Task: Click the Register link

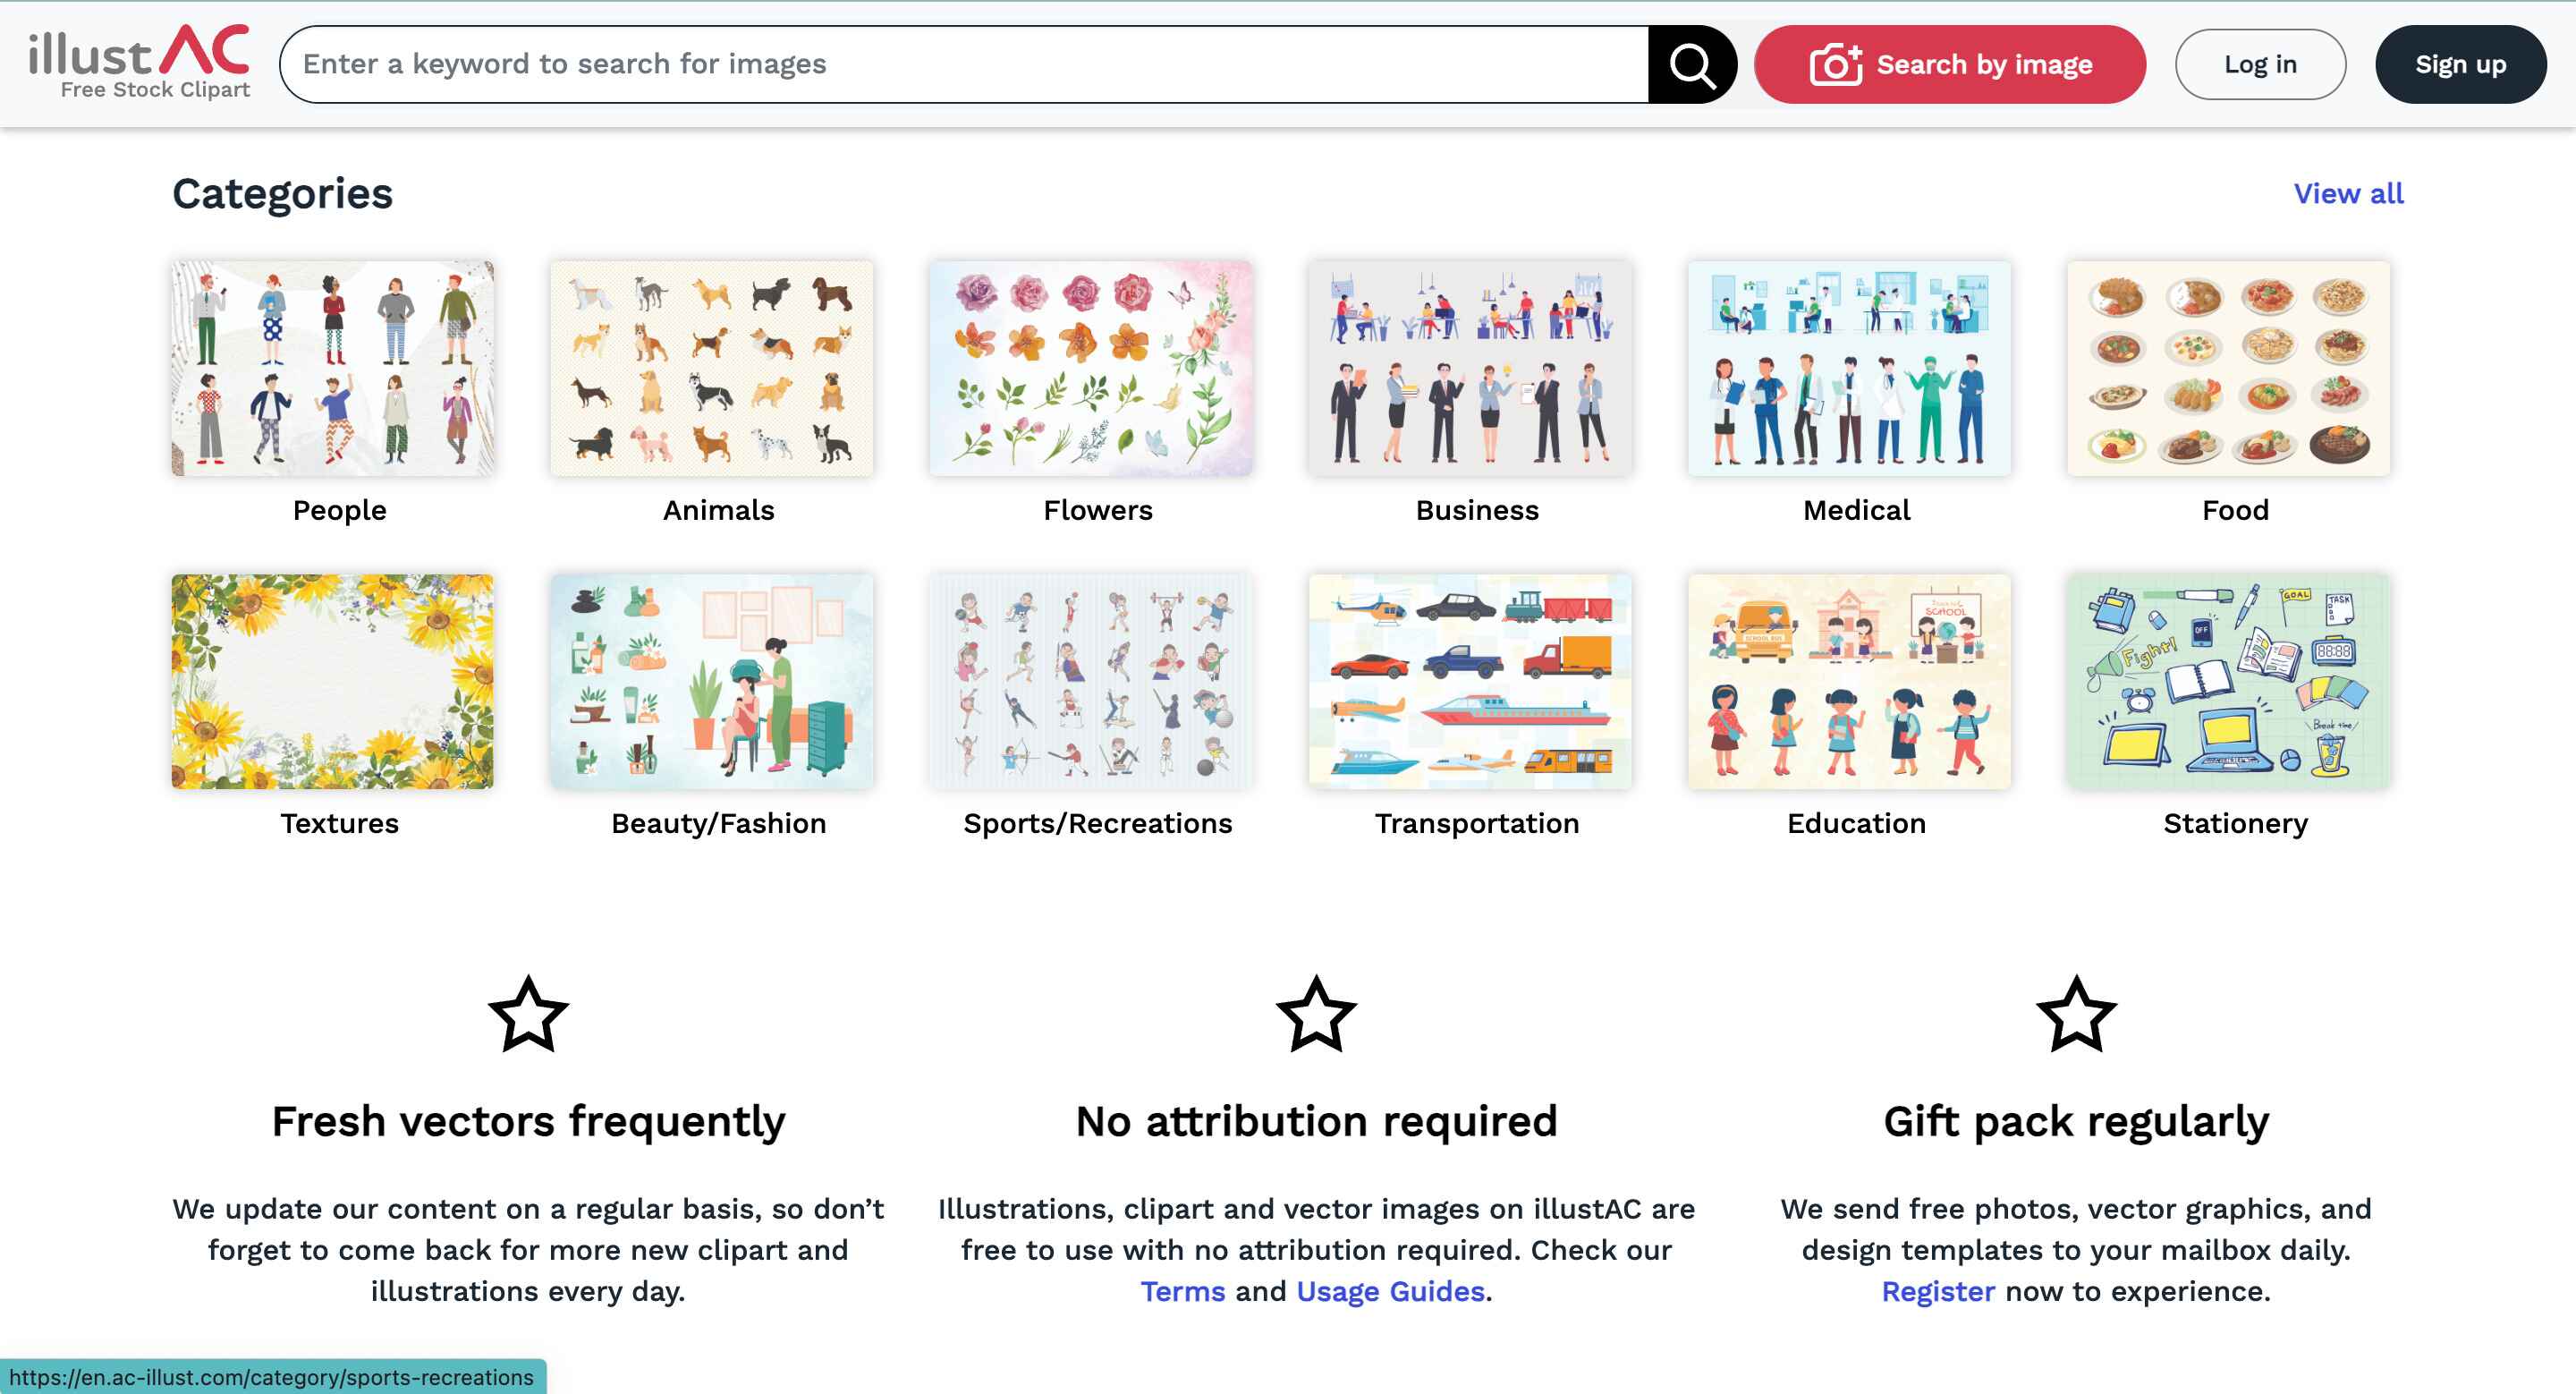Action: 1938,1291
